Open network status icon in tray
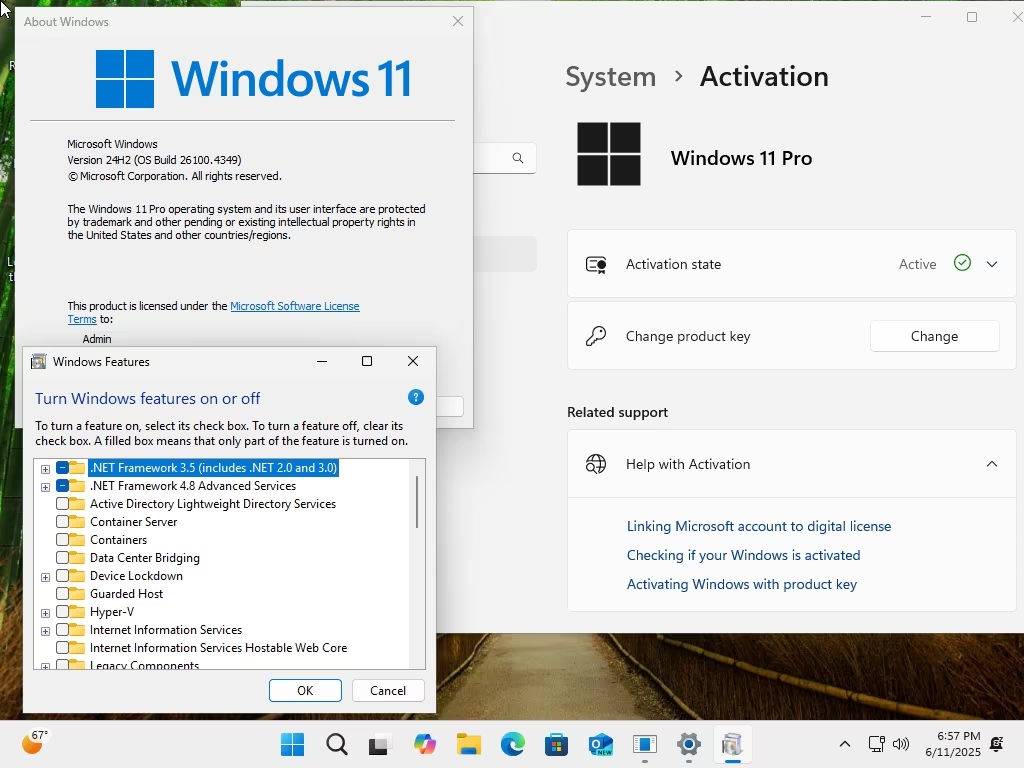 (x=876, y=744)
